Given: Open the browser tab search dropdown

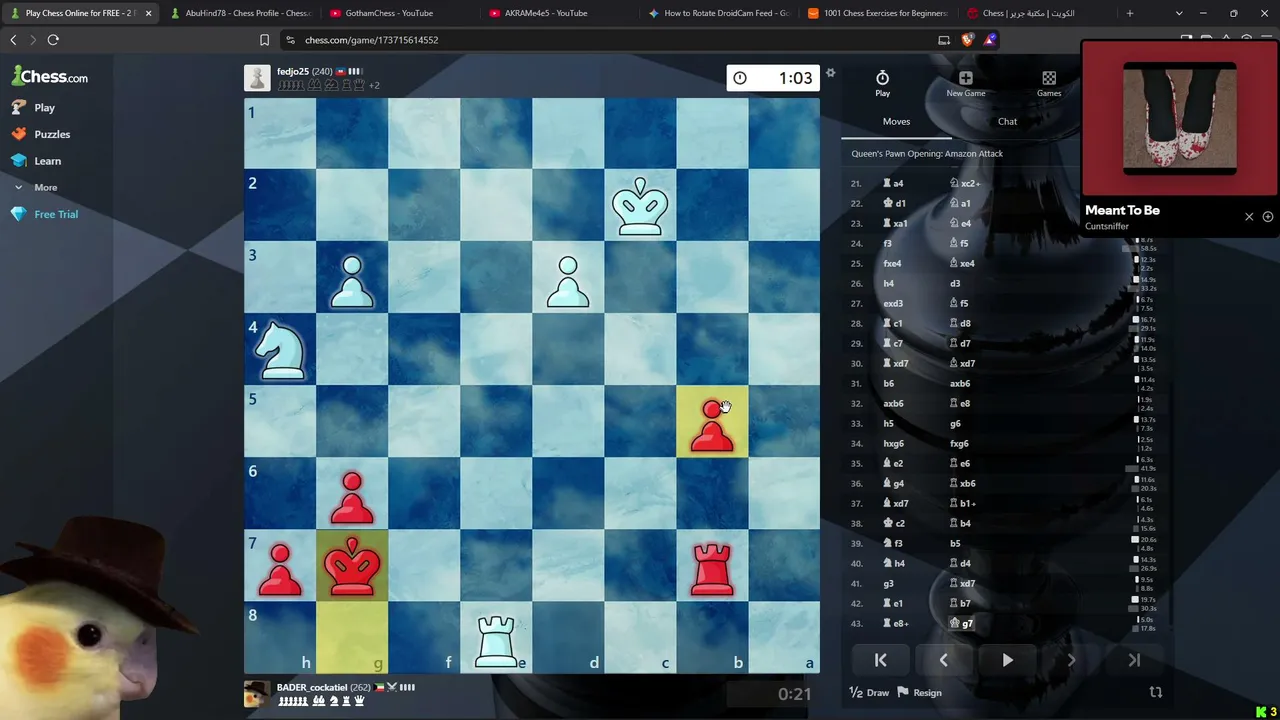Looking at the screenshot, I should click(1179, 13).
